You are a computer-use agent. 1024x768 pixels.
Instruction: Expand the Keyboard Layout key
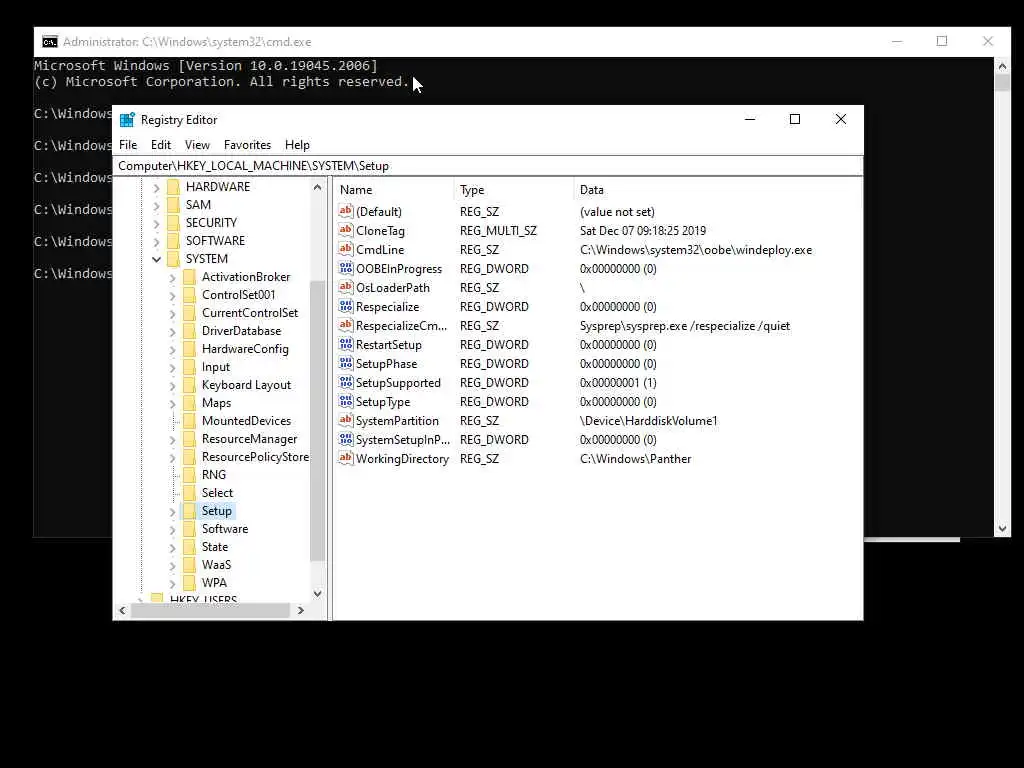[x=172, y=385]
